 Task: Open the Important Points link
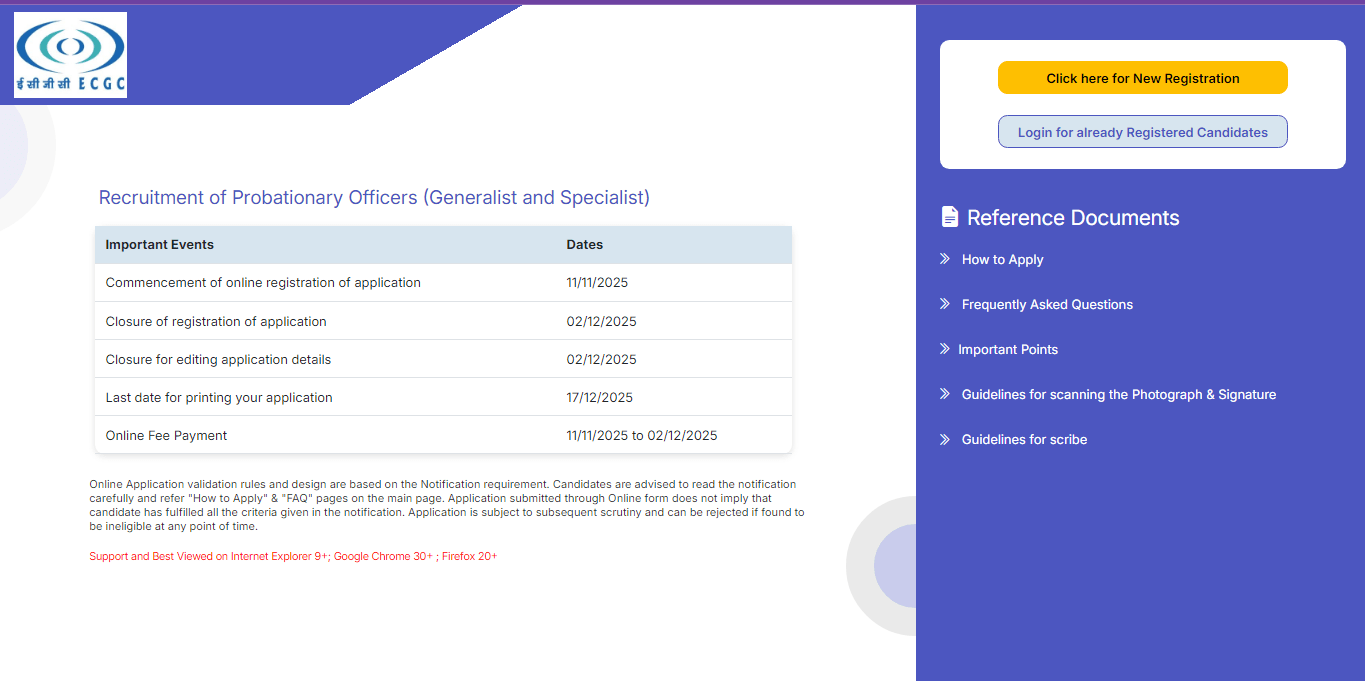pos(1007,350)
